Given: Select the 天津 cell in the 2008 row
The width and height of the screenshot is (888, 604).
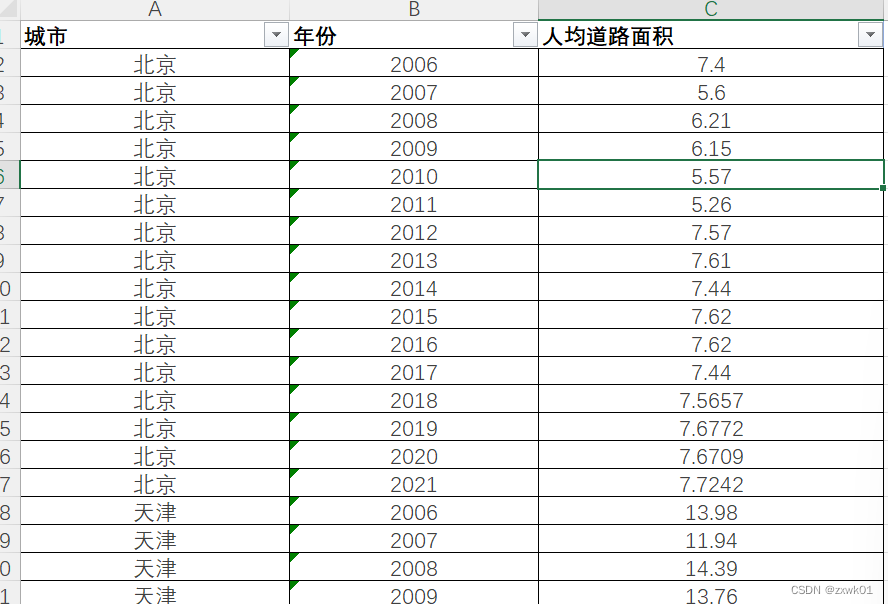Looking at the screenshot, I should pyautogui.click(x=155, y=568).
